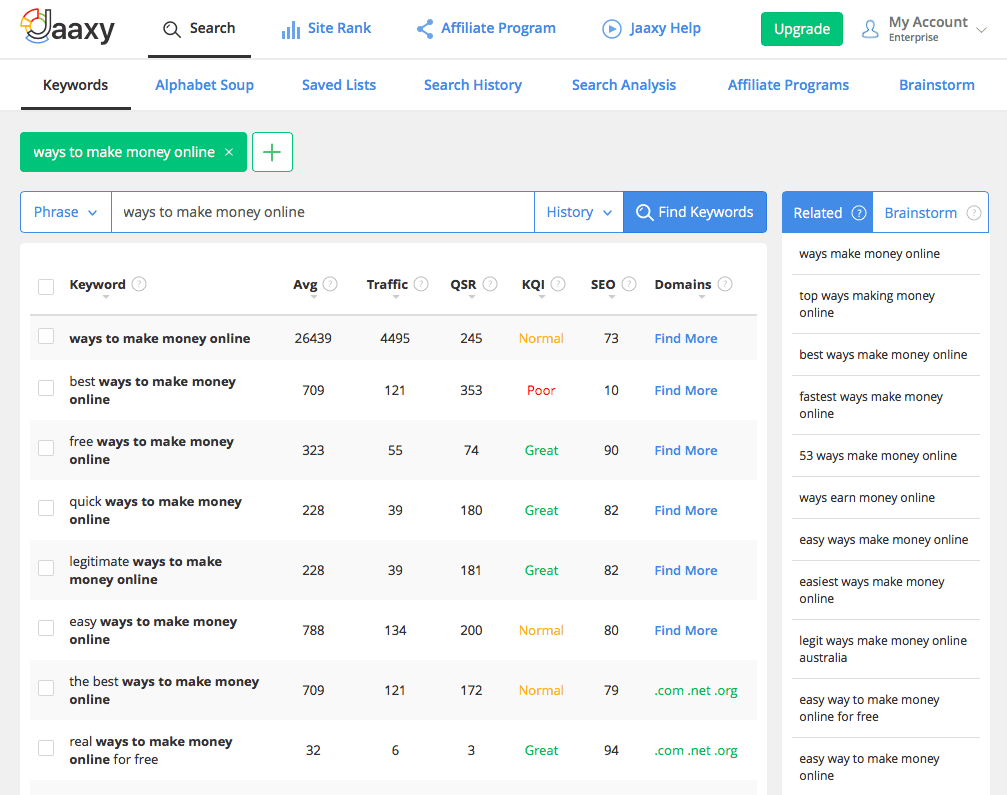Click the Search magnifier icon in top navigation
The image size is (1007, 795).
click(171, 29)
